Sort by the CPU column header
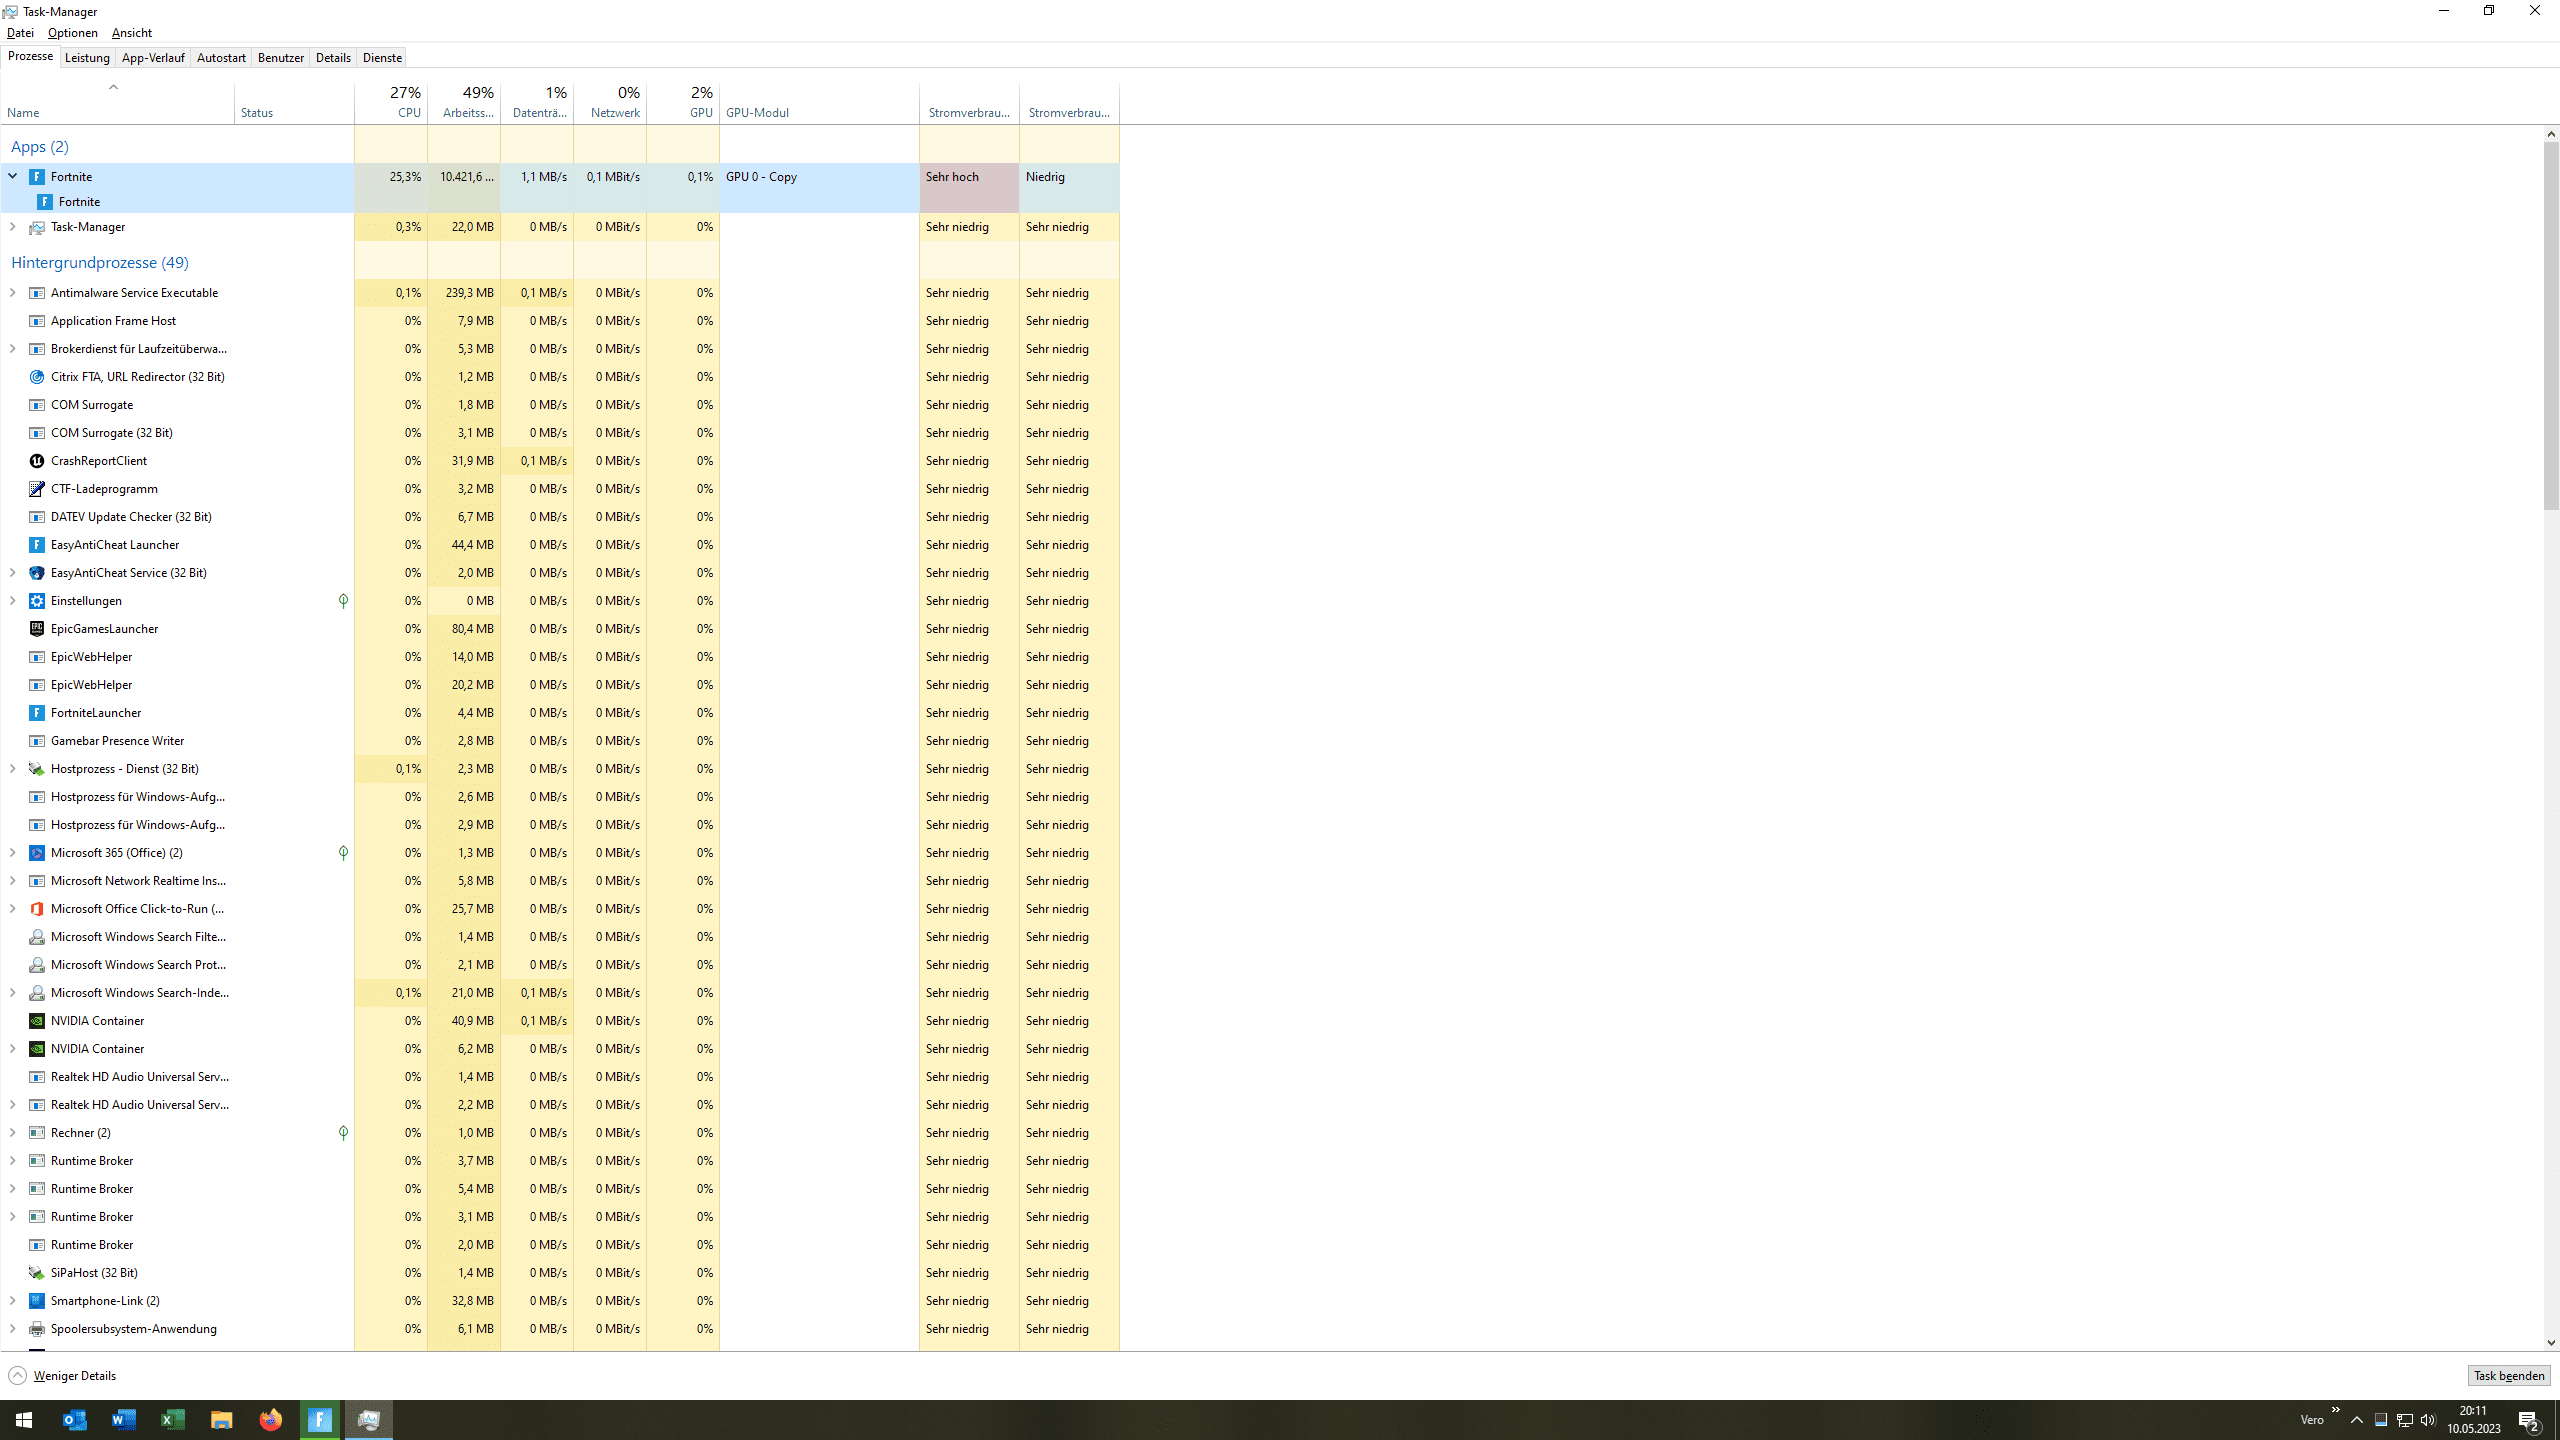The width and height of the screenshot is (2560, 1440). click(x=391, y=102)
